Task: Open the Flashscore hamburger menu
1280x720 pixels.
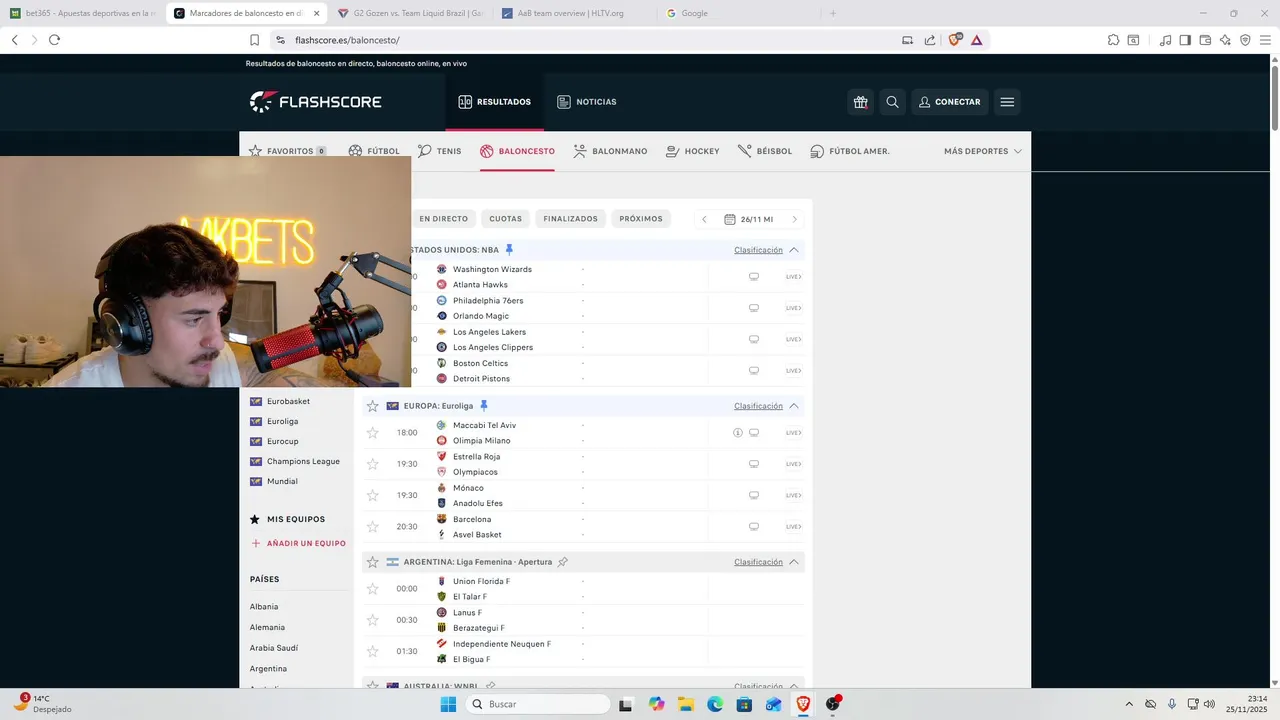Action: [1007, 102]
